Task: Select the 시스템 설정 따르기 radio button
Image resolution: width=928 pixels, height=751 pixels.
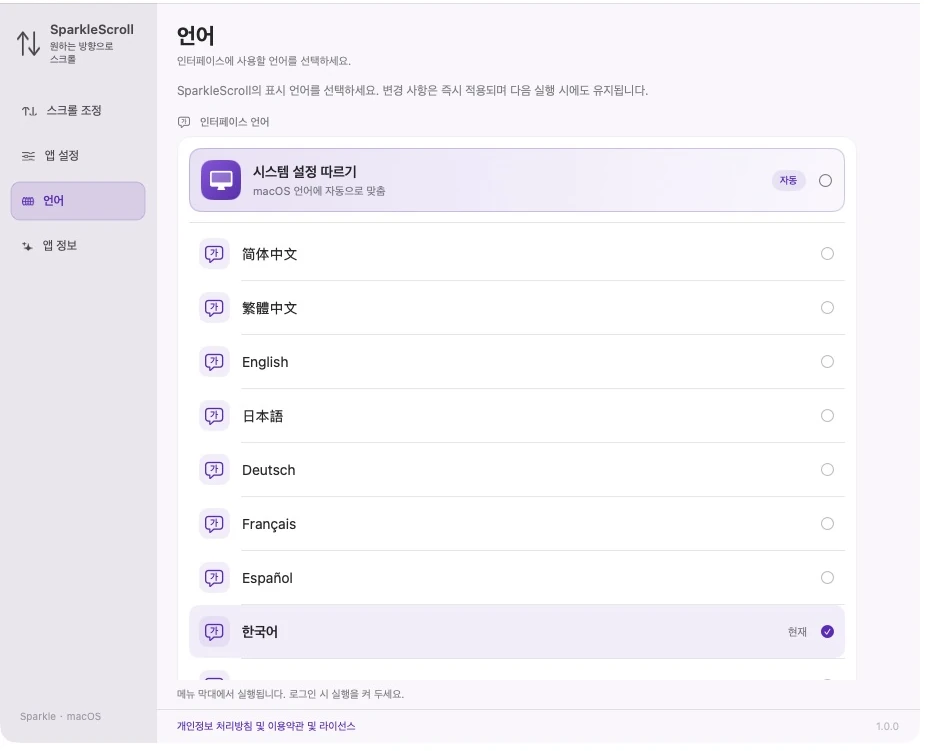Action: (x=826, y=181)
